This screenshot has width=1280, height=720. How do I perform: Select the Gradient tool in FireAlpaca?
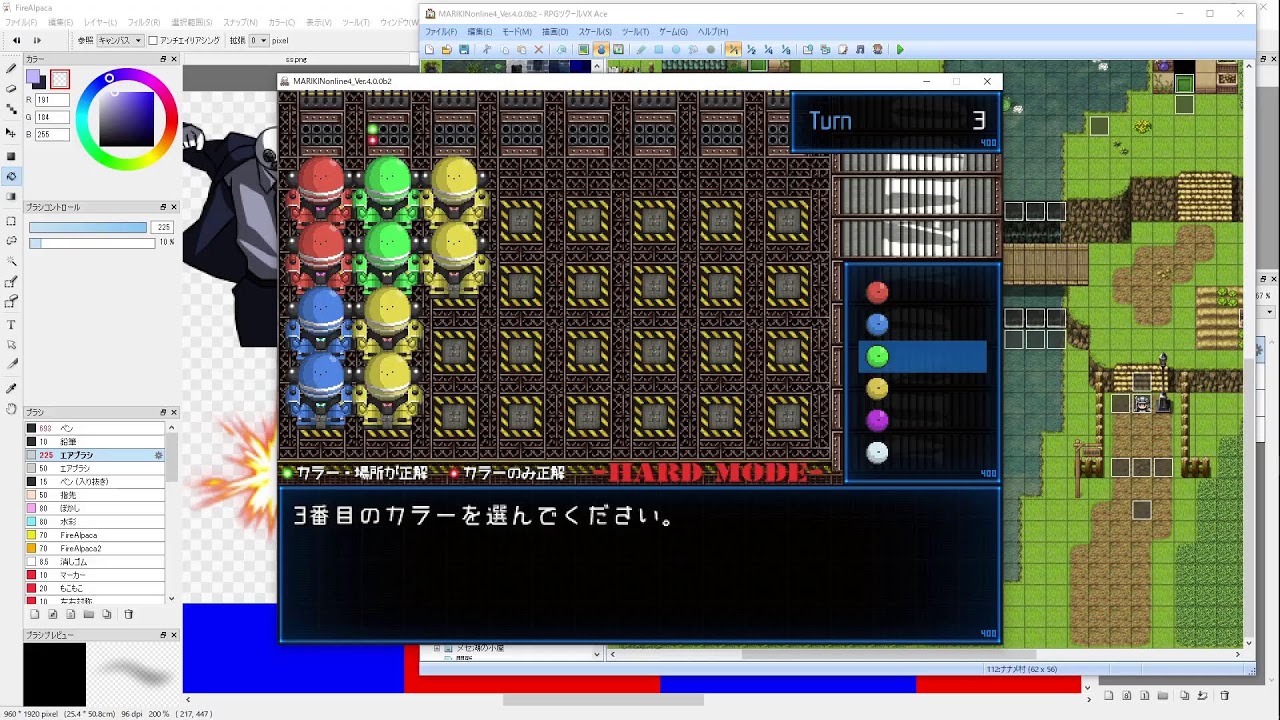pyautogui.click(x=11, y=197)
